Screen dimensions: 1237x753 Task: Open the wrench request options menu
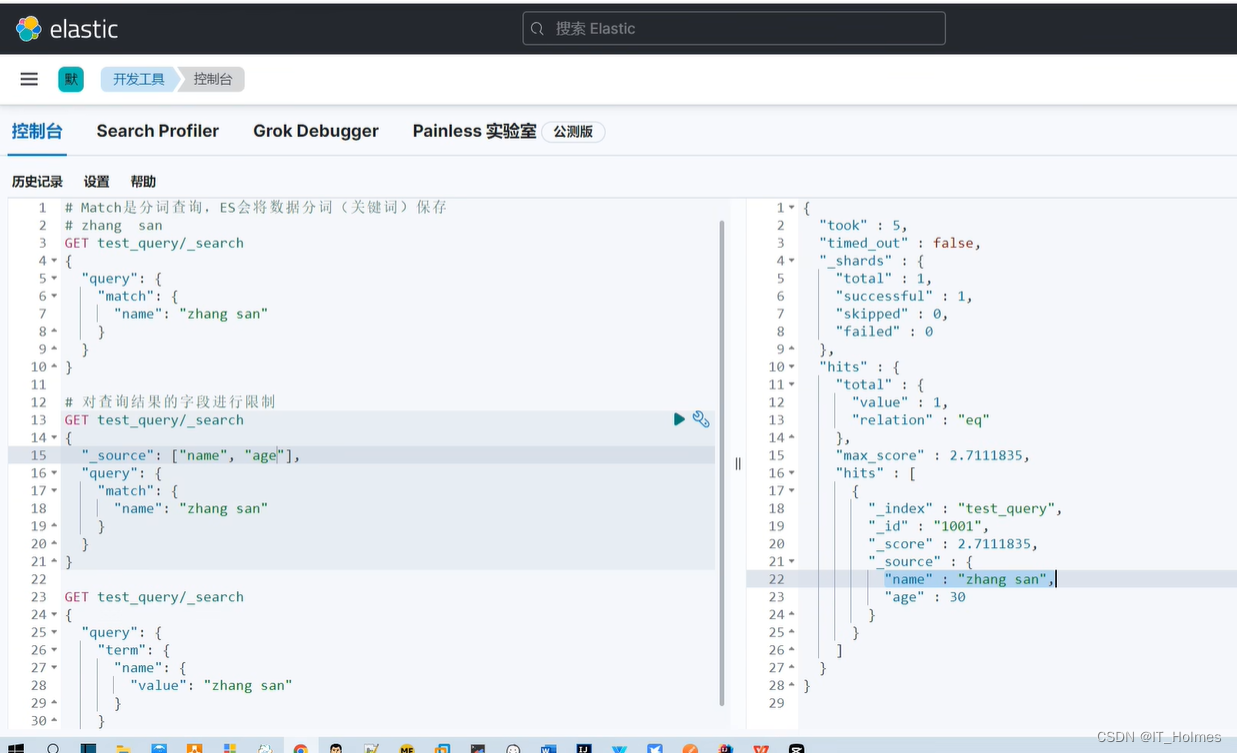(x=701, y=419)
